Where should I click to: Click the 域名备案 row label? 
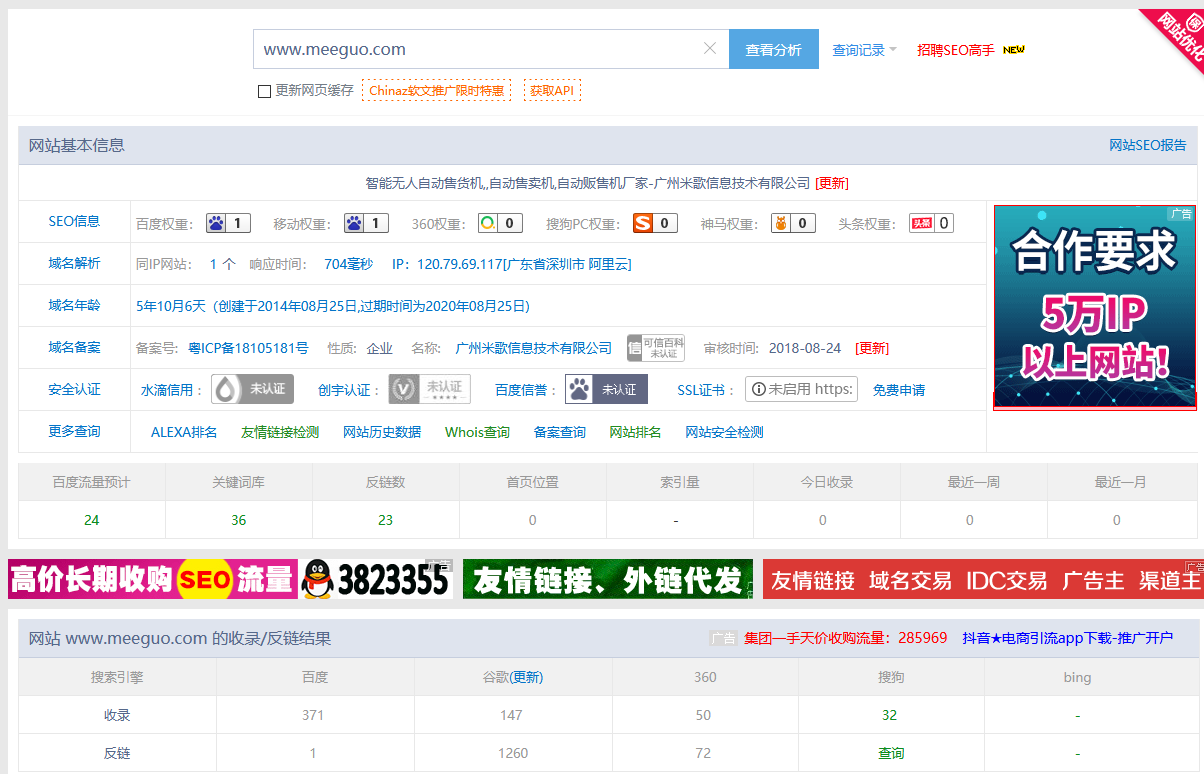[75, 347]
